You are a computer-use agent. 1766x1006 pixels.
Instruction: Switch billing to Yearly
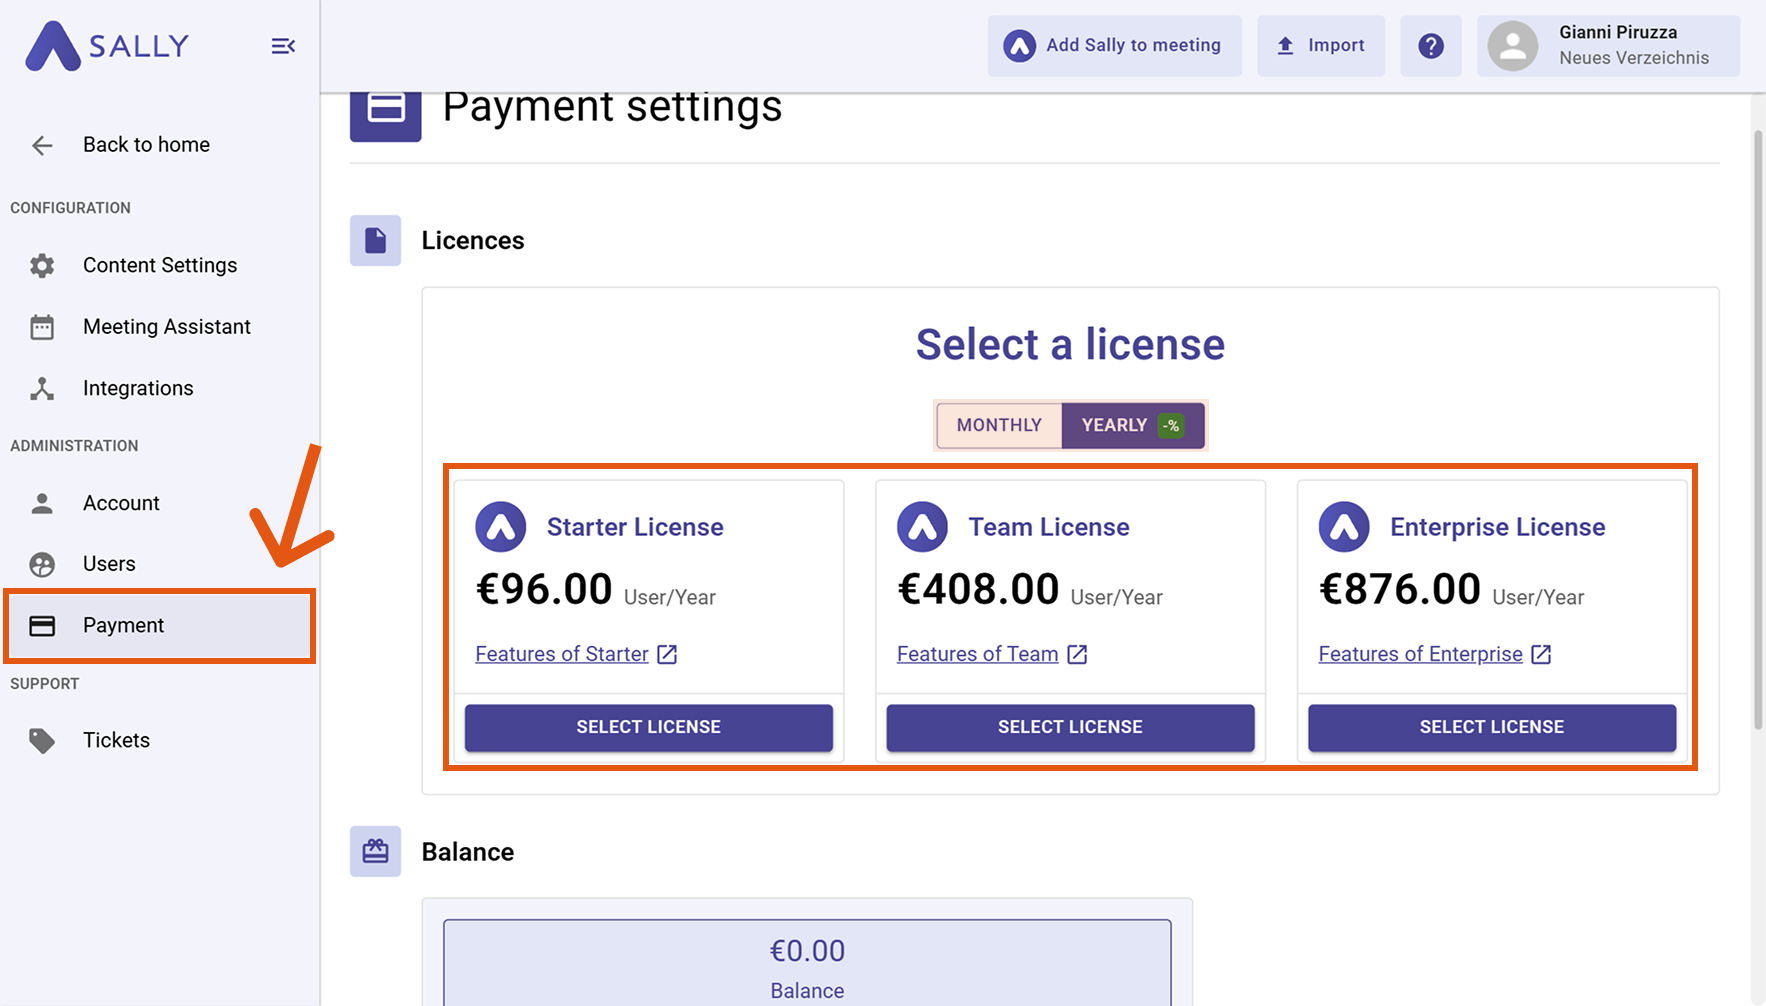pos(1132,425)
